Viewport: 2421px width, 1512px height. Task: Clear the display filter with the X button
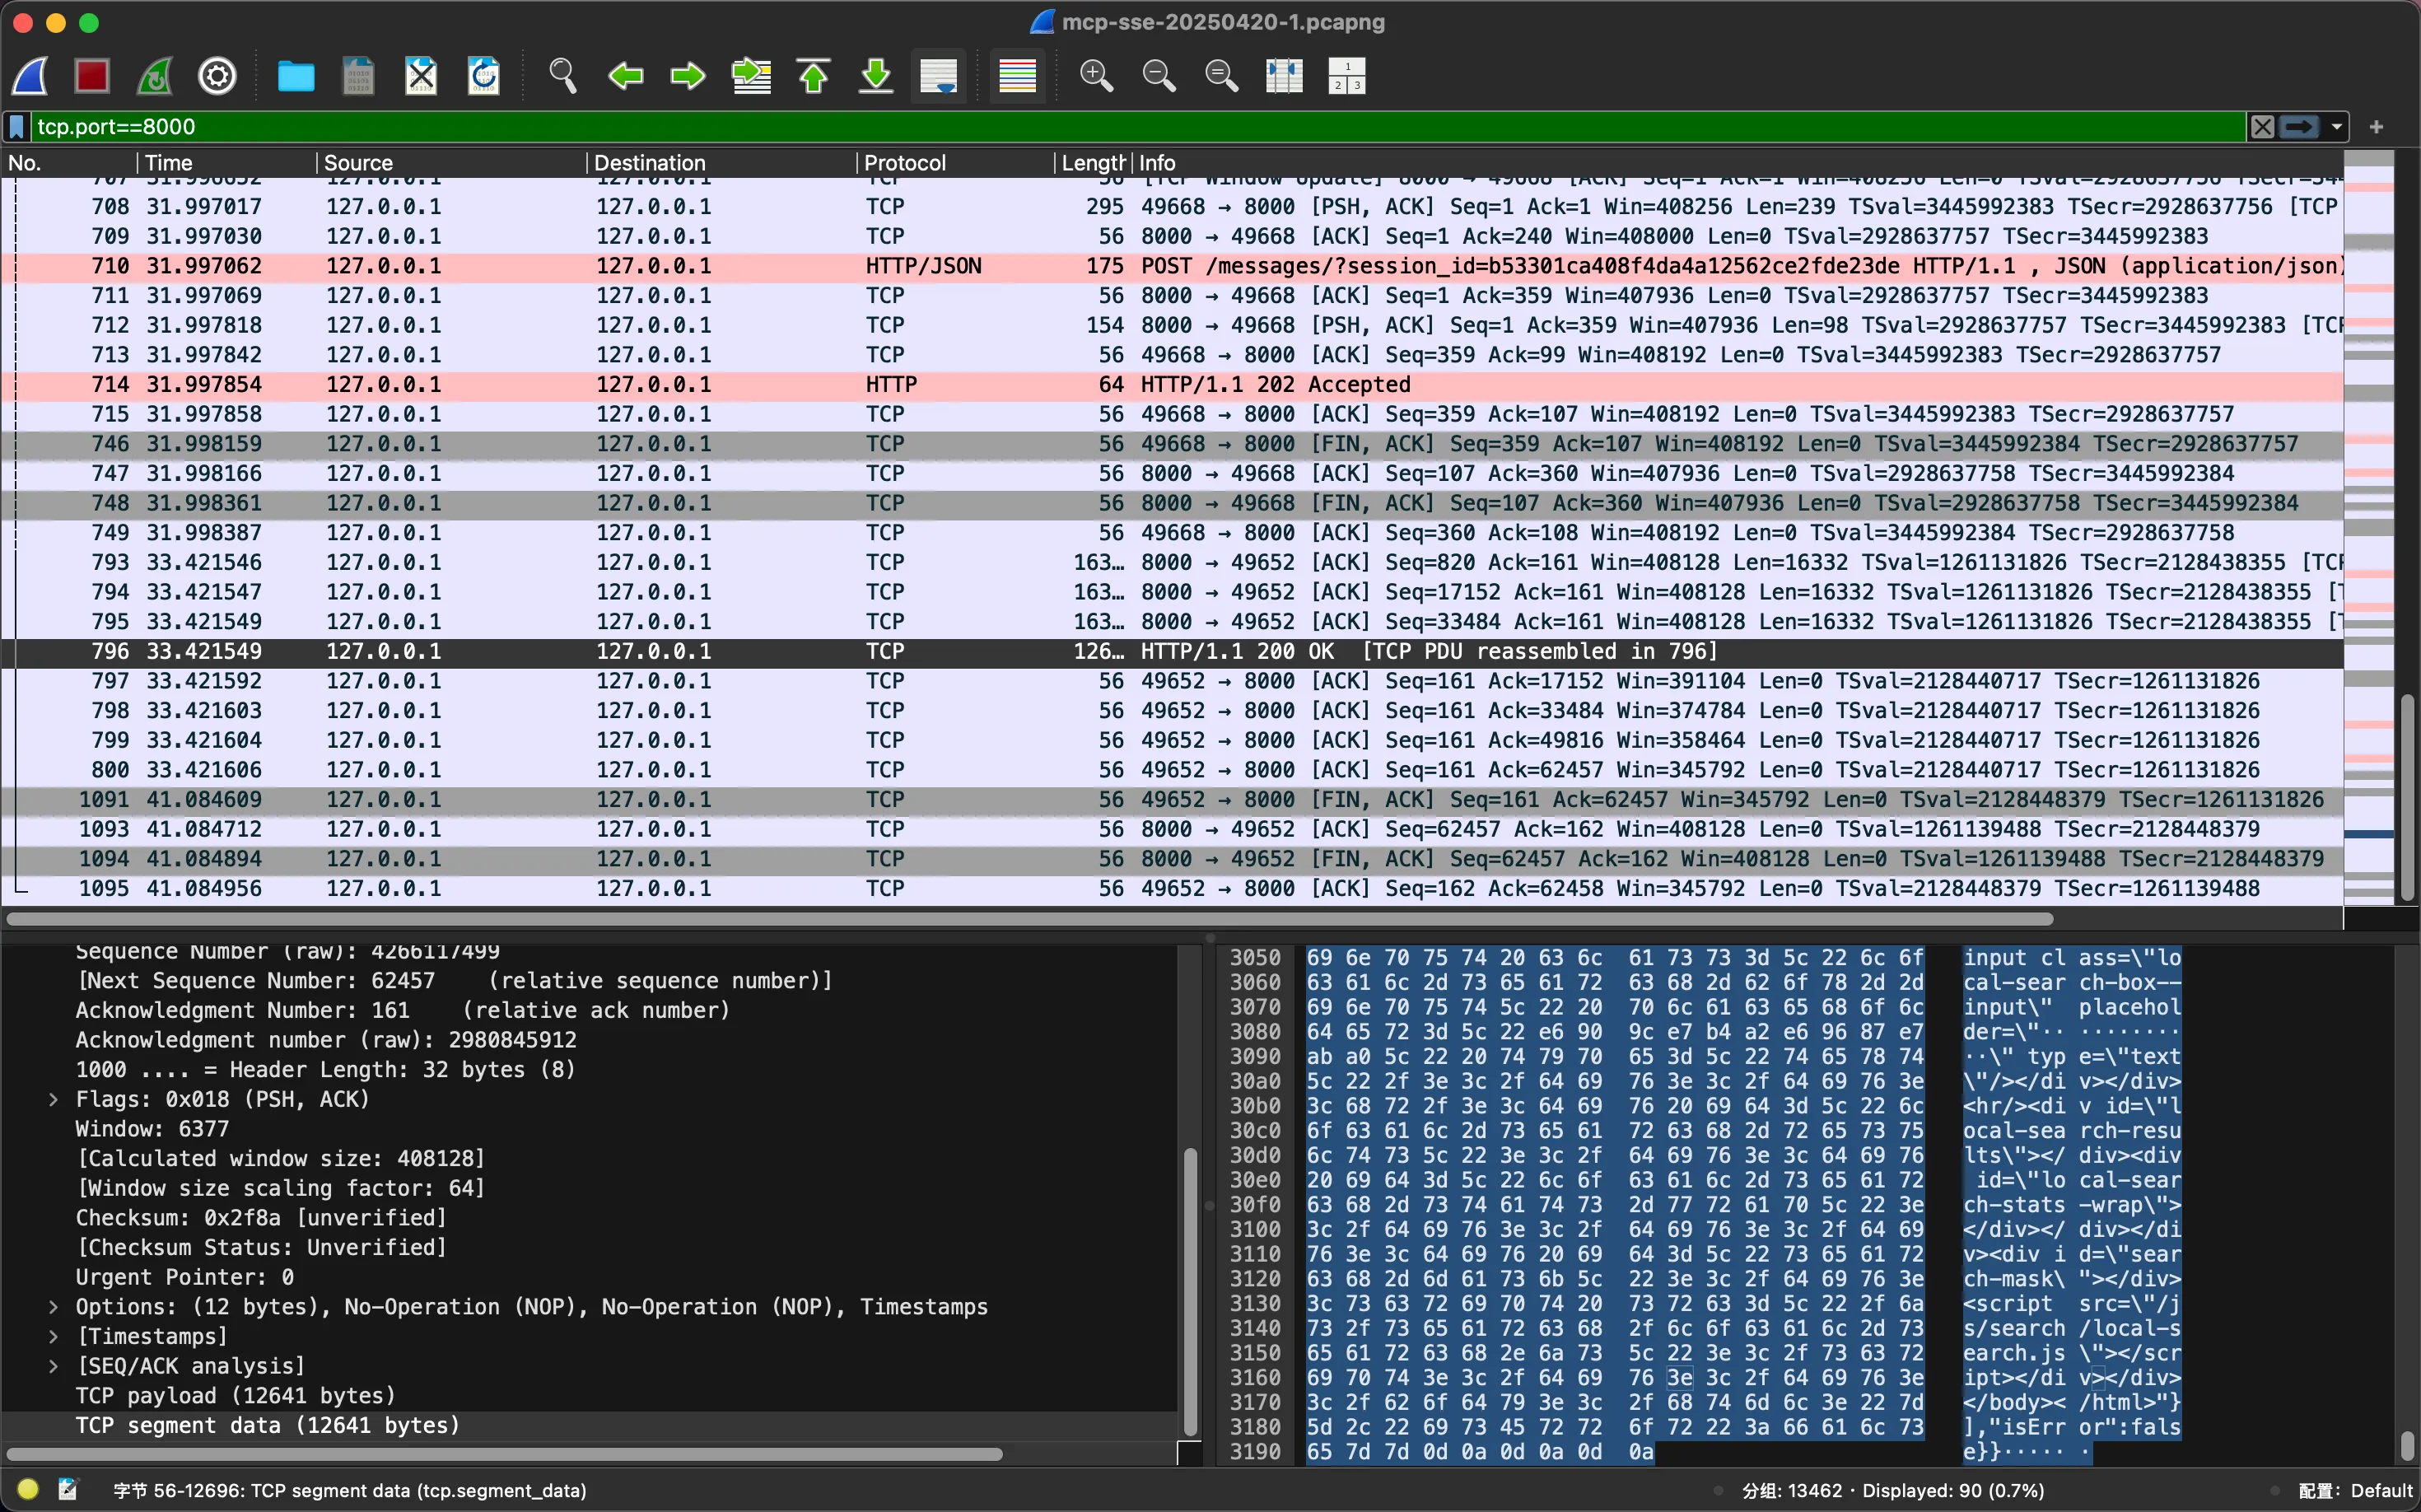pos(2262,127)
